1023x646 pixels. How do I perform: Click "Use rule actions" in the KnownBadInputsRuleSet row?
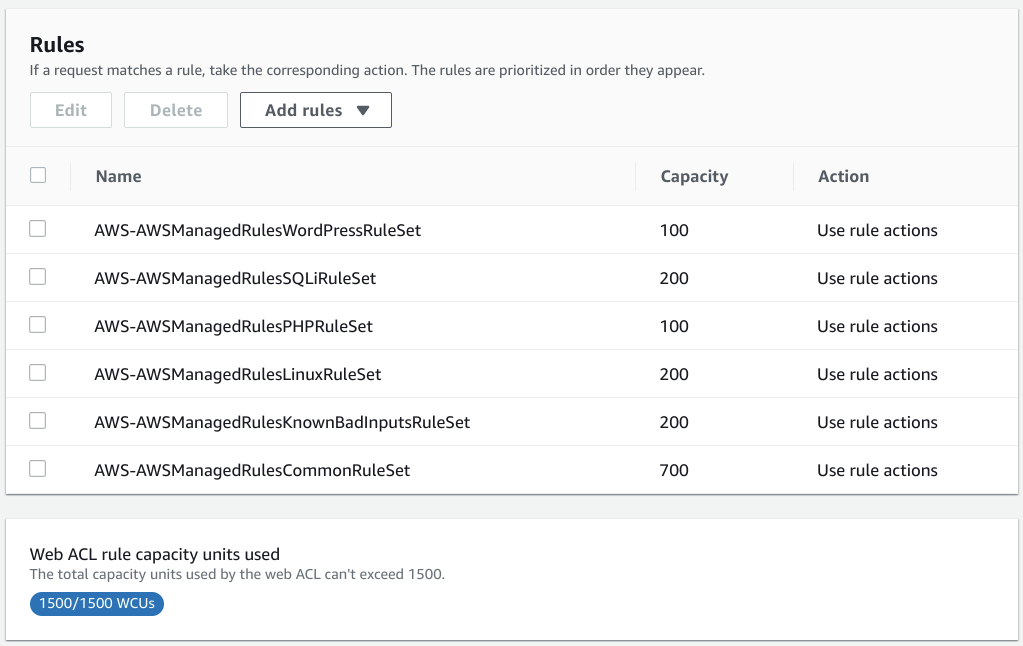pyautogui.click(x=877, y=422)
